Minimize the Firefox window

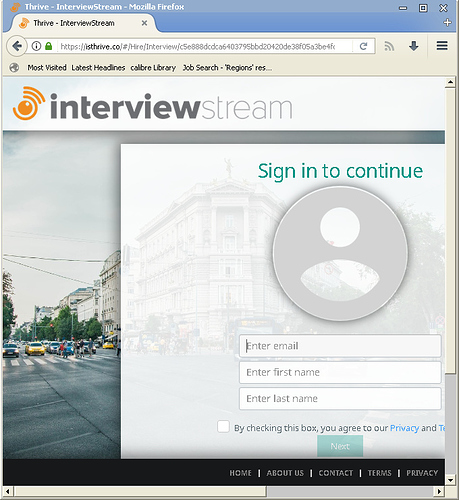[403, 8]
